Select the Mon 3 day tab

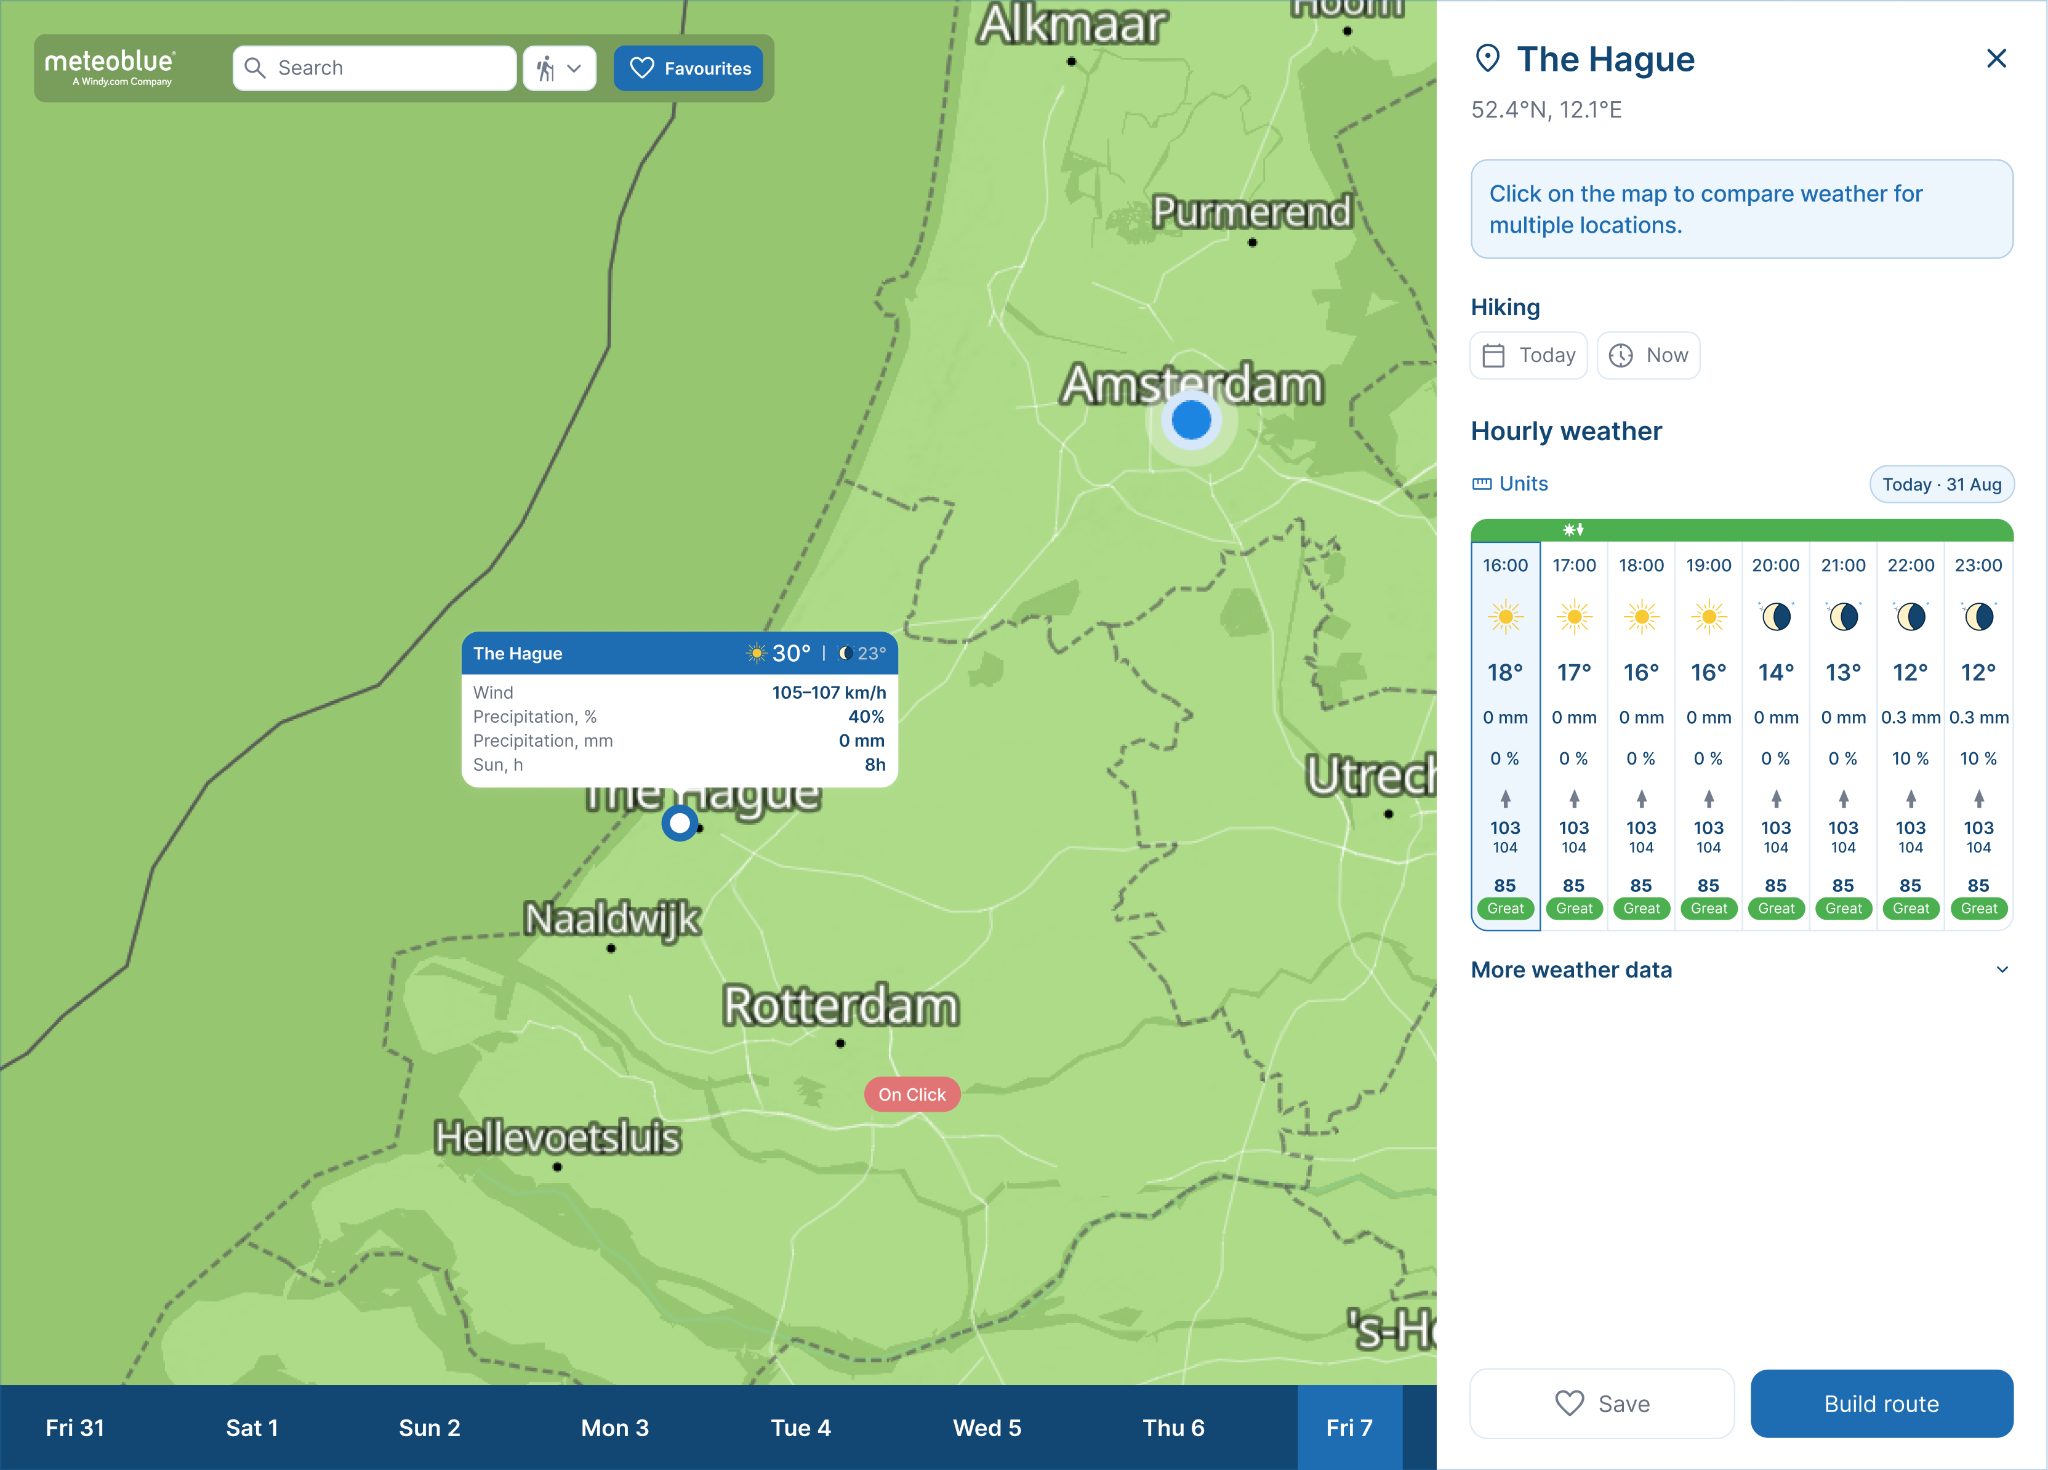[x=615, y=1428]
